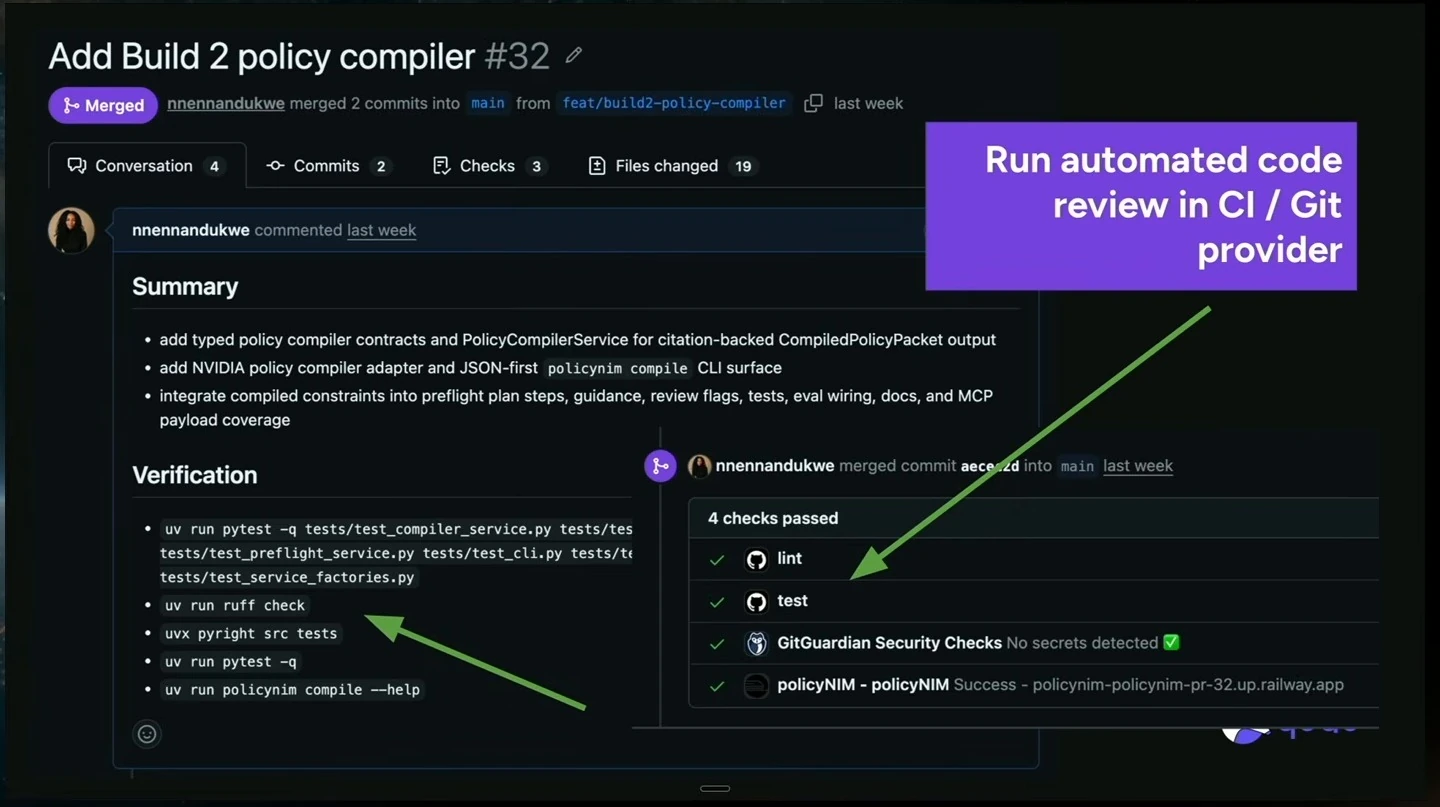The image size is (1440, 807).
Task: Open nnennandukwe profile link in header
Action: click(x=225, y=103)
